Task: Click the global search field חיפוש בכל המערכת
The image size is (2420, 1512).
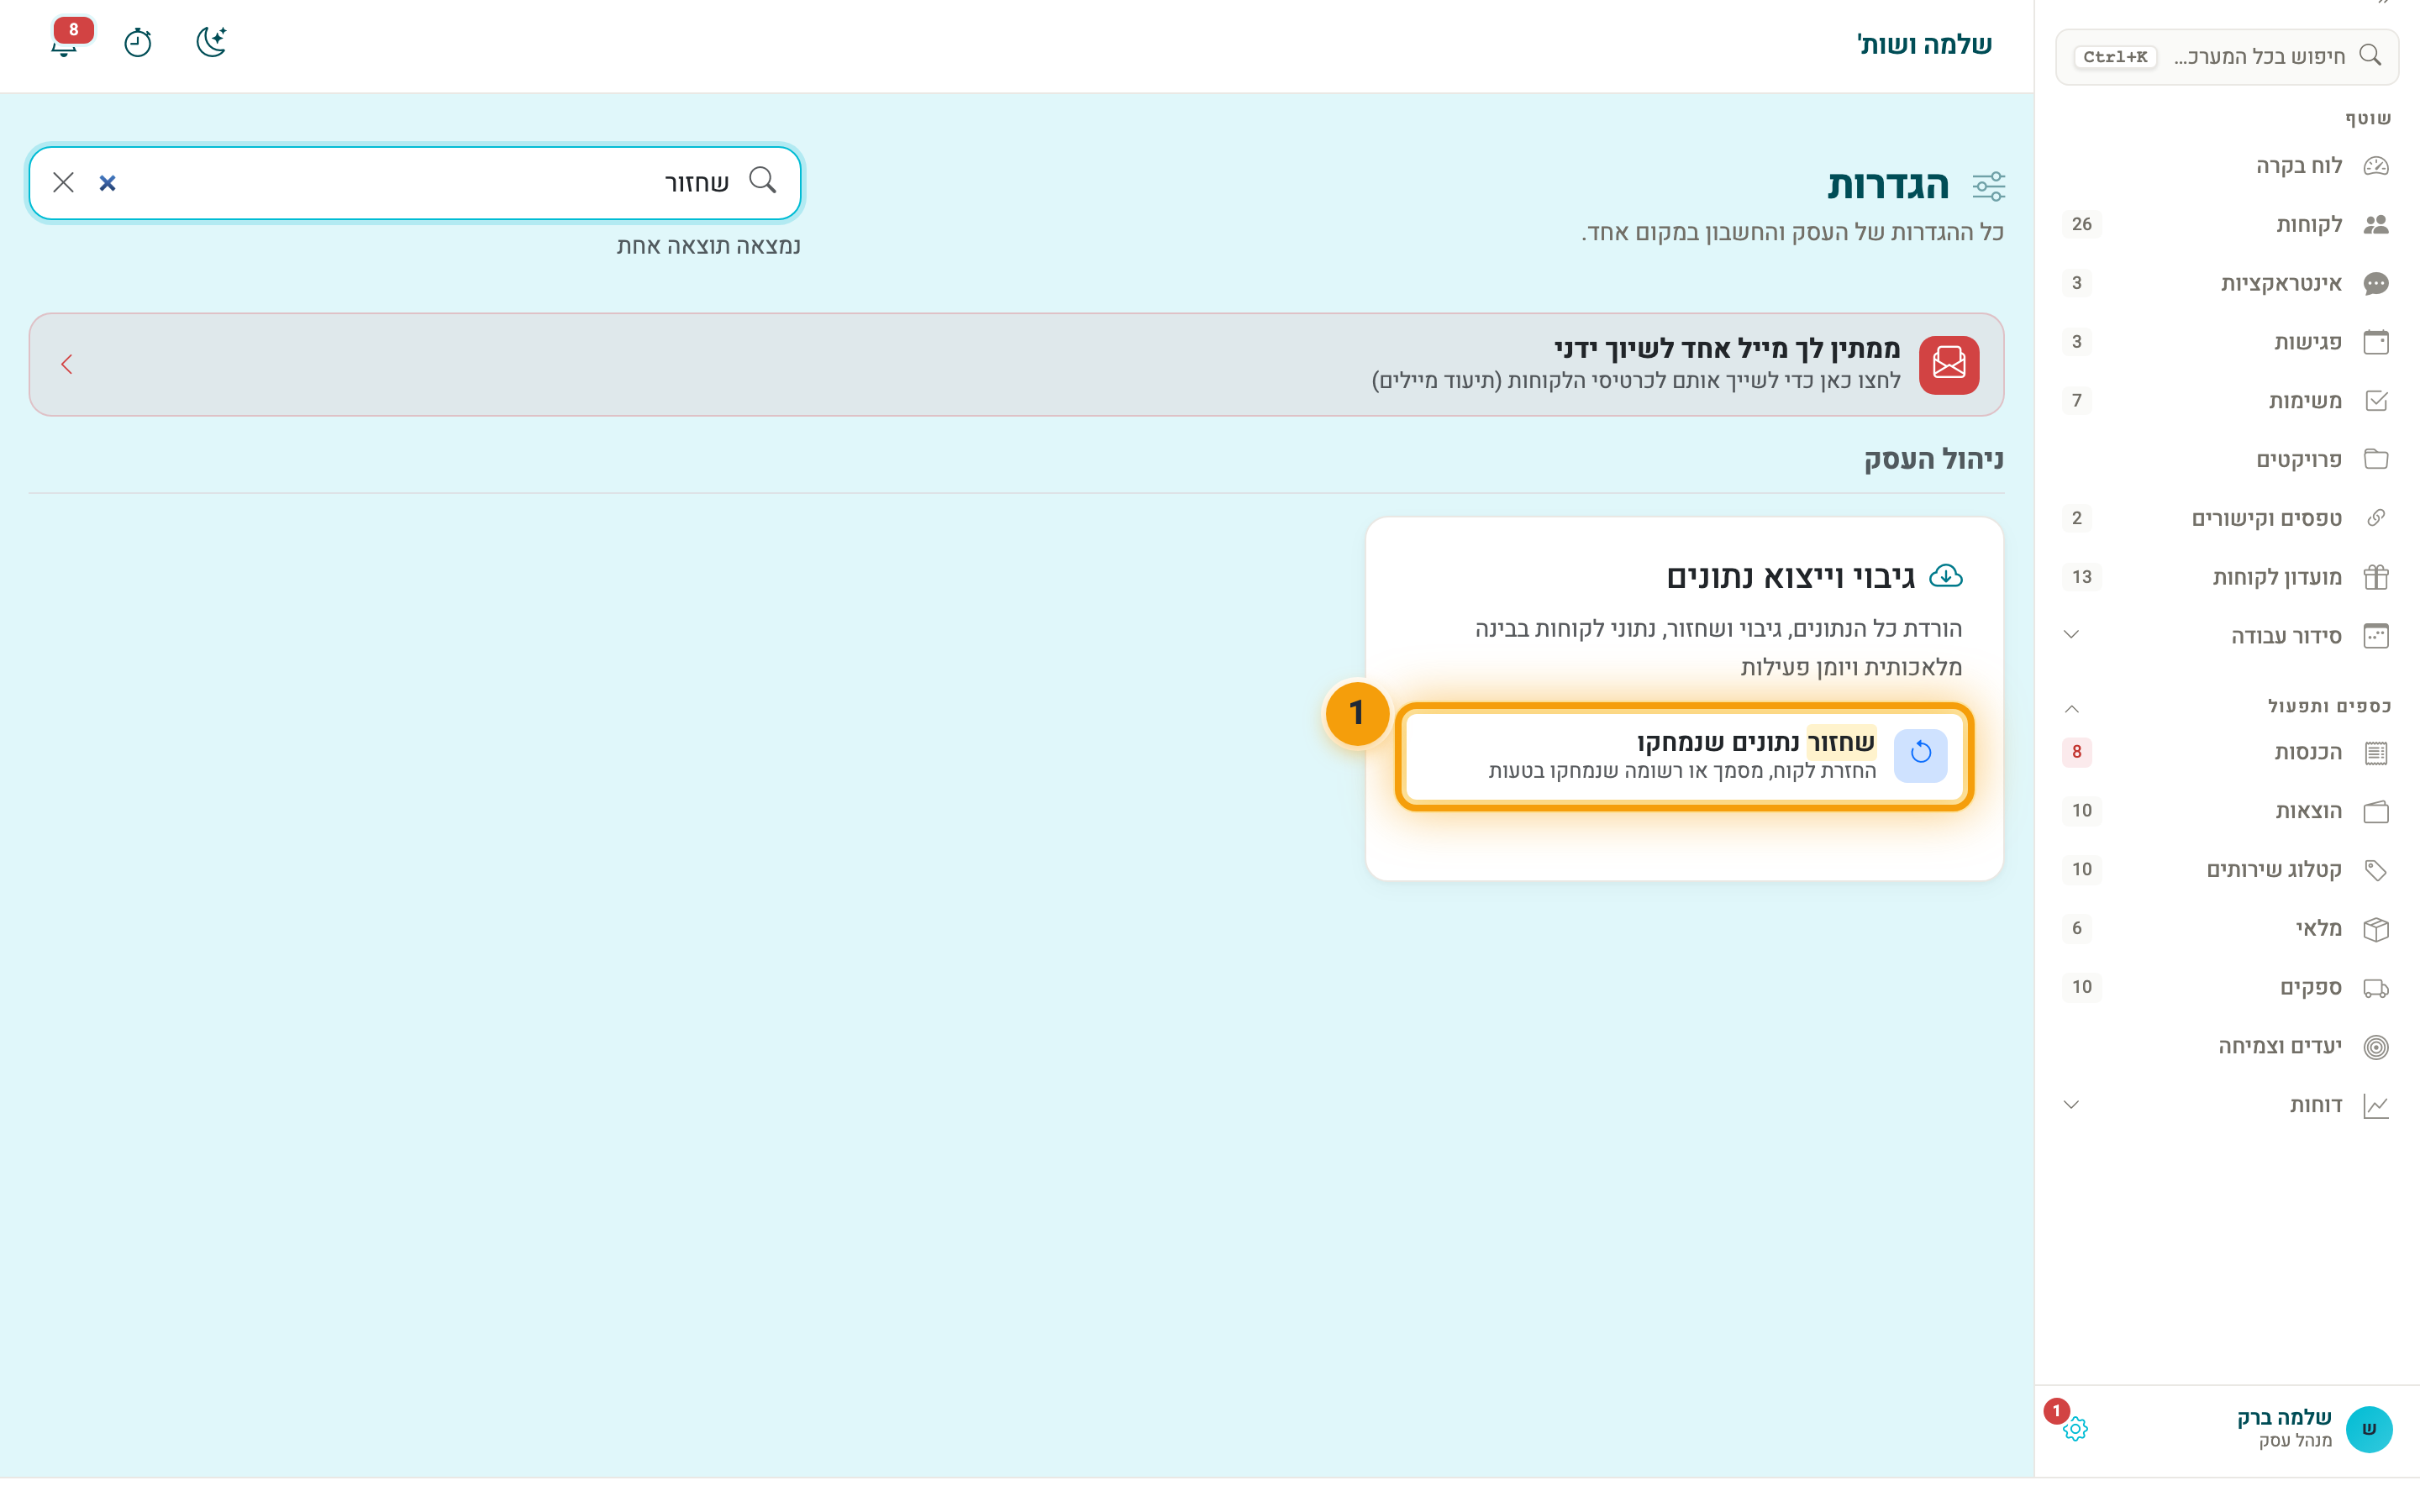Action: [2226, 57]
